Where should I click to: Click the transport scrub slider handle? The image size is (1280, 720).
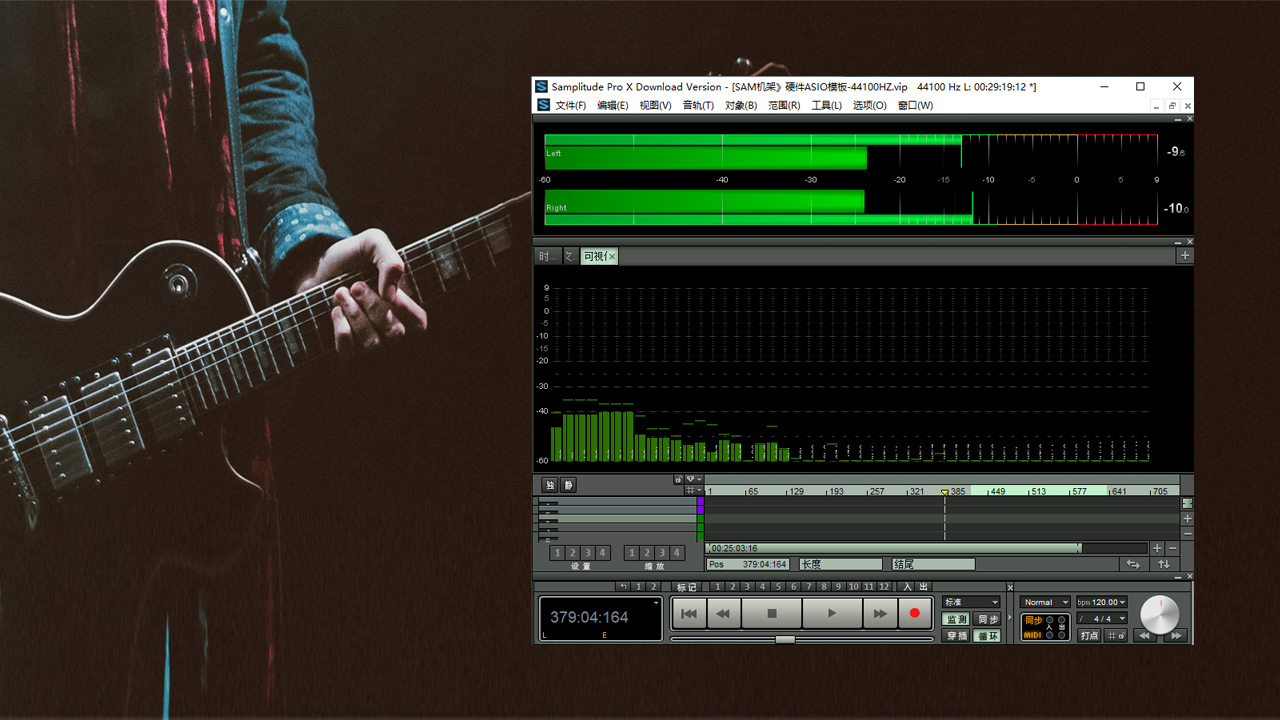pos(785,638)
